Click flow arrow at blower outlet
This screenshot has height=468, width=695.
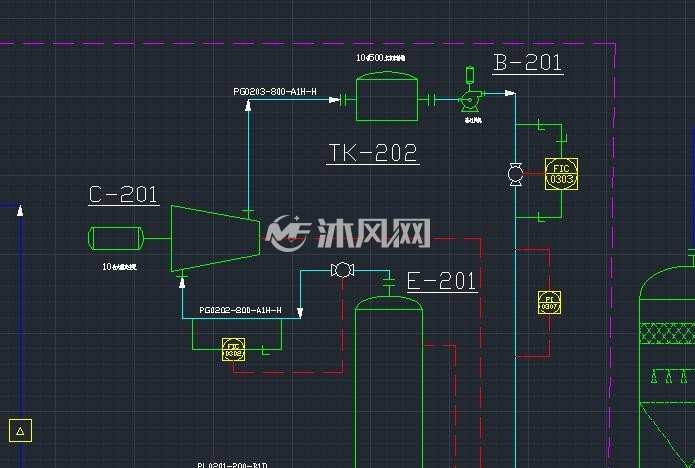(x=510, y=93)
